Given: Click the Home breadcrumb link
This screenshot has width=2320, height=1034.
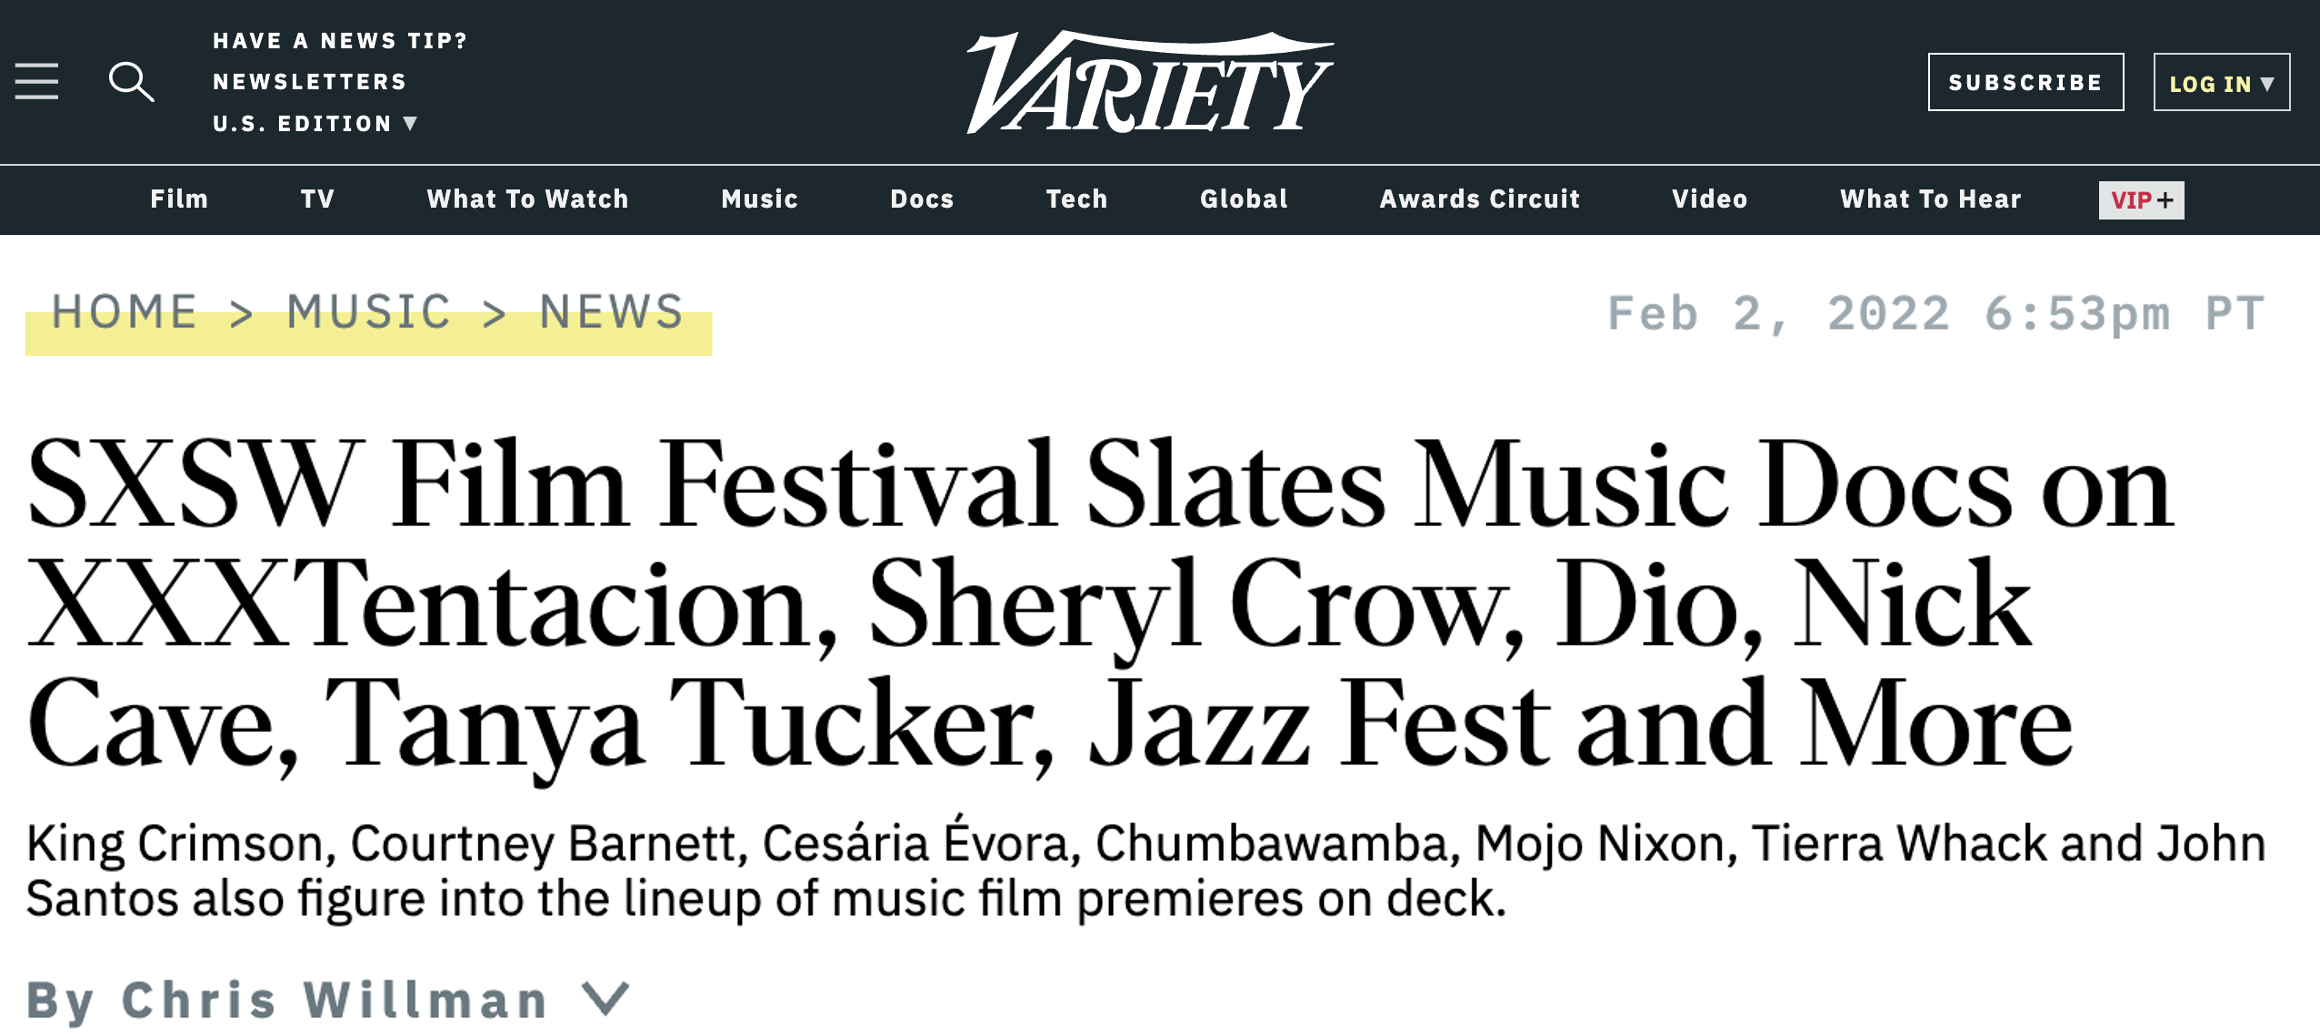Looking at the screenshot, I should 125,312.
